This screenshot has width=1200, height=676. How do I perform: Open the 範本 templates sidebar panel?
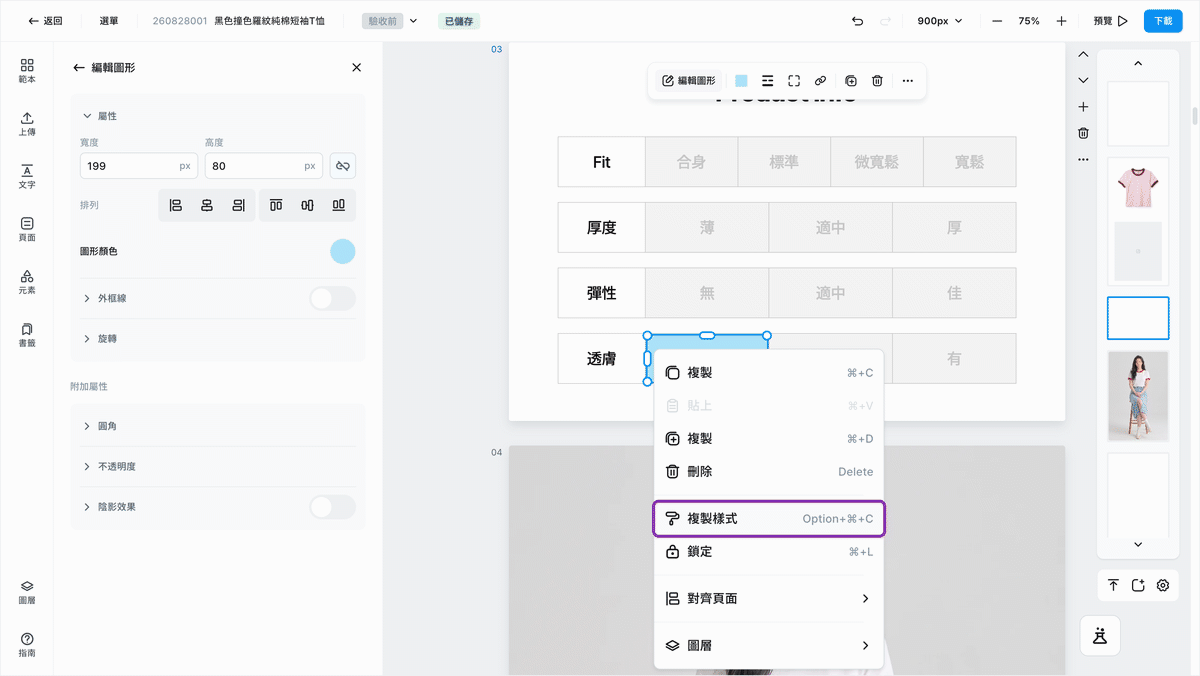click(x=27, y=70)
